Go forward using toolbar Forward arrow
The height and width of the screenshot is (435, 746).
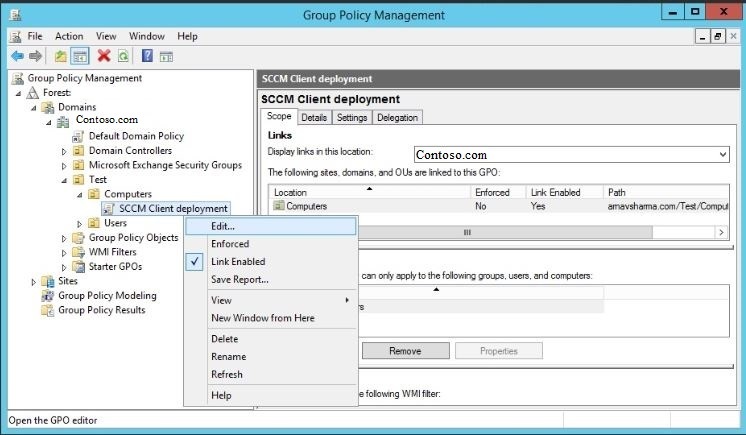[35, 56]
